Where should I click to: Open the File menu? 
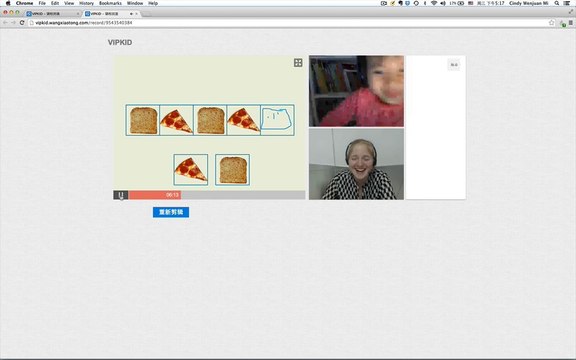coord(42,3)
